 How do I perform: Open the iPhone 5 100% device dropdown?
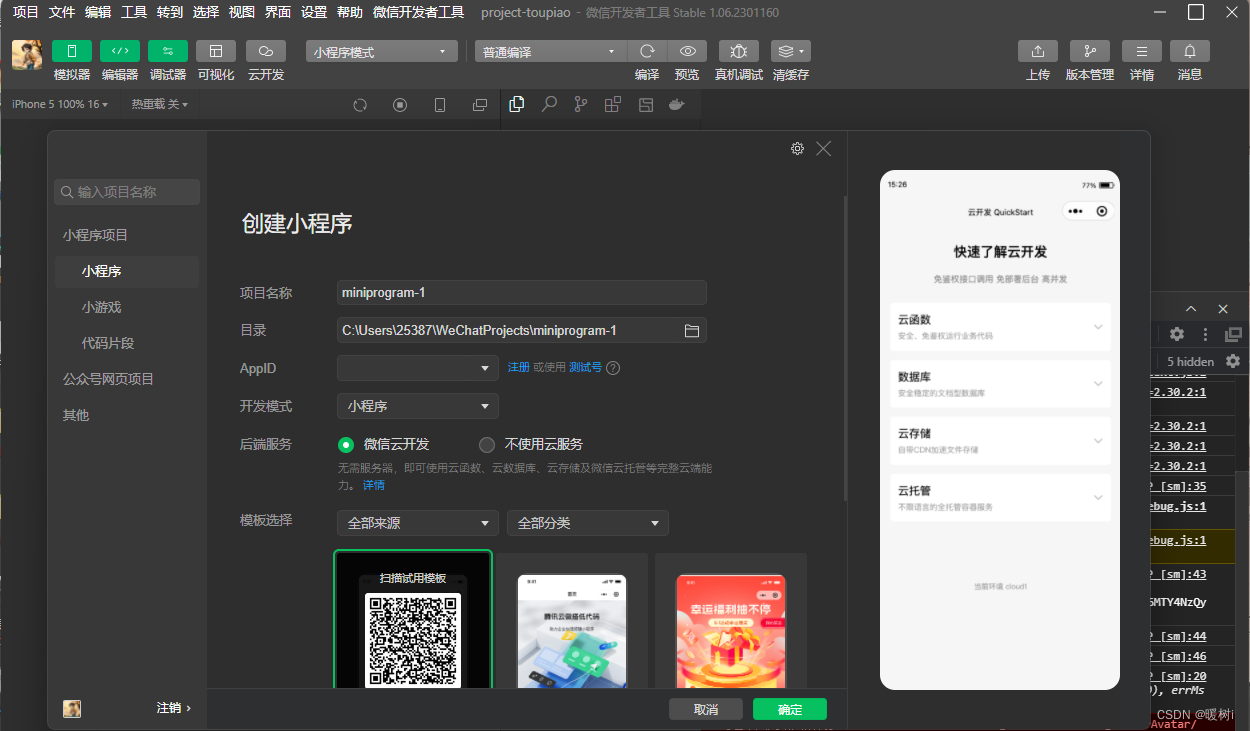60,104
